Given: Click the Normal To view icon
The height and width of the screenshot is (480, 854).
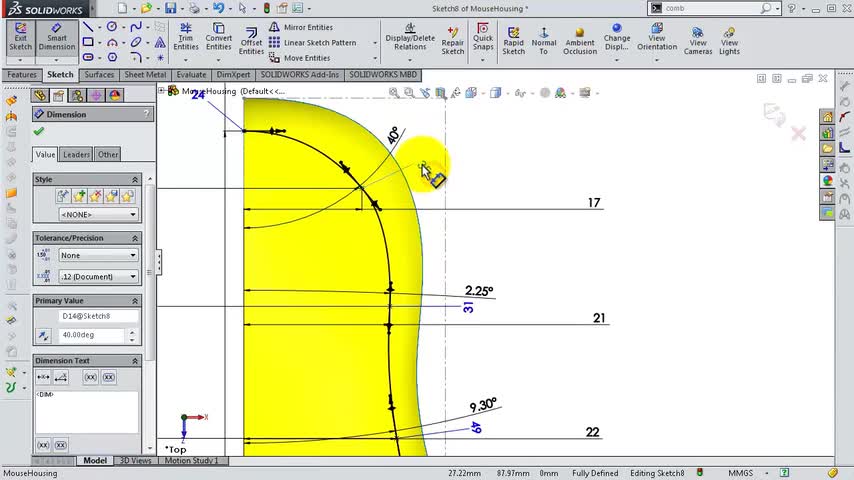Looking at the screenshot, I should tap(544, 41).
